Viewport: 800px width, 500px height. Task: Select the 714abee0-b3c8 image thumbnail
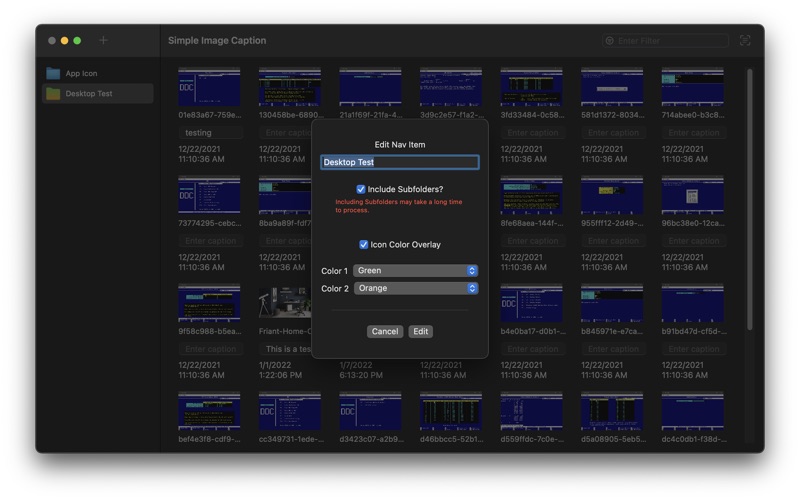coord(692,88)
